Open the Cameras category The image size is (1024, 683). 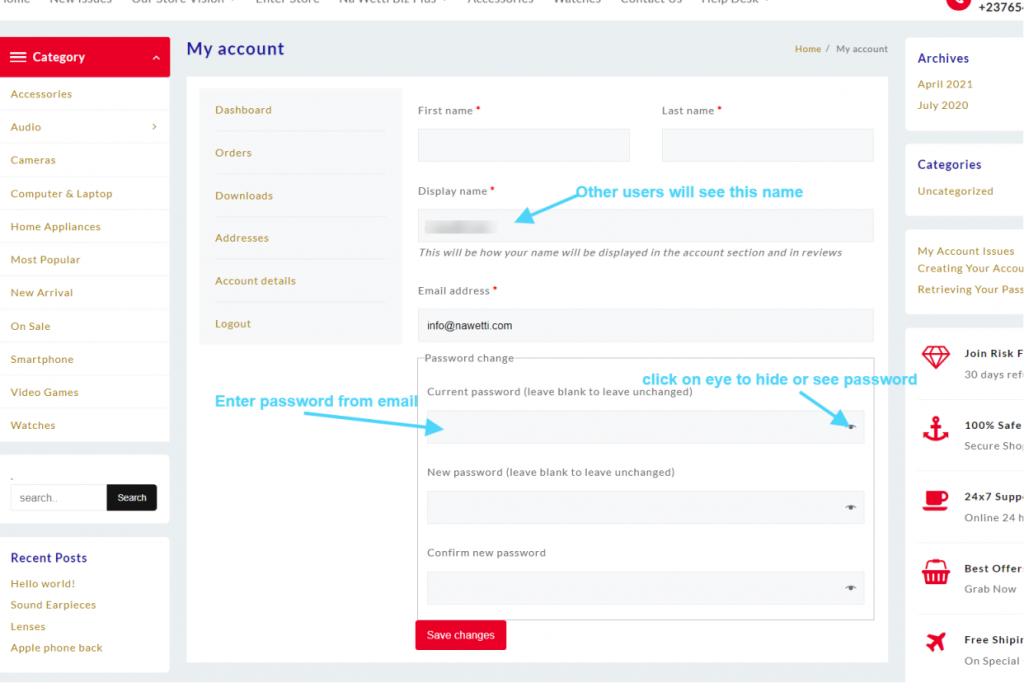click(33, 160)
